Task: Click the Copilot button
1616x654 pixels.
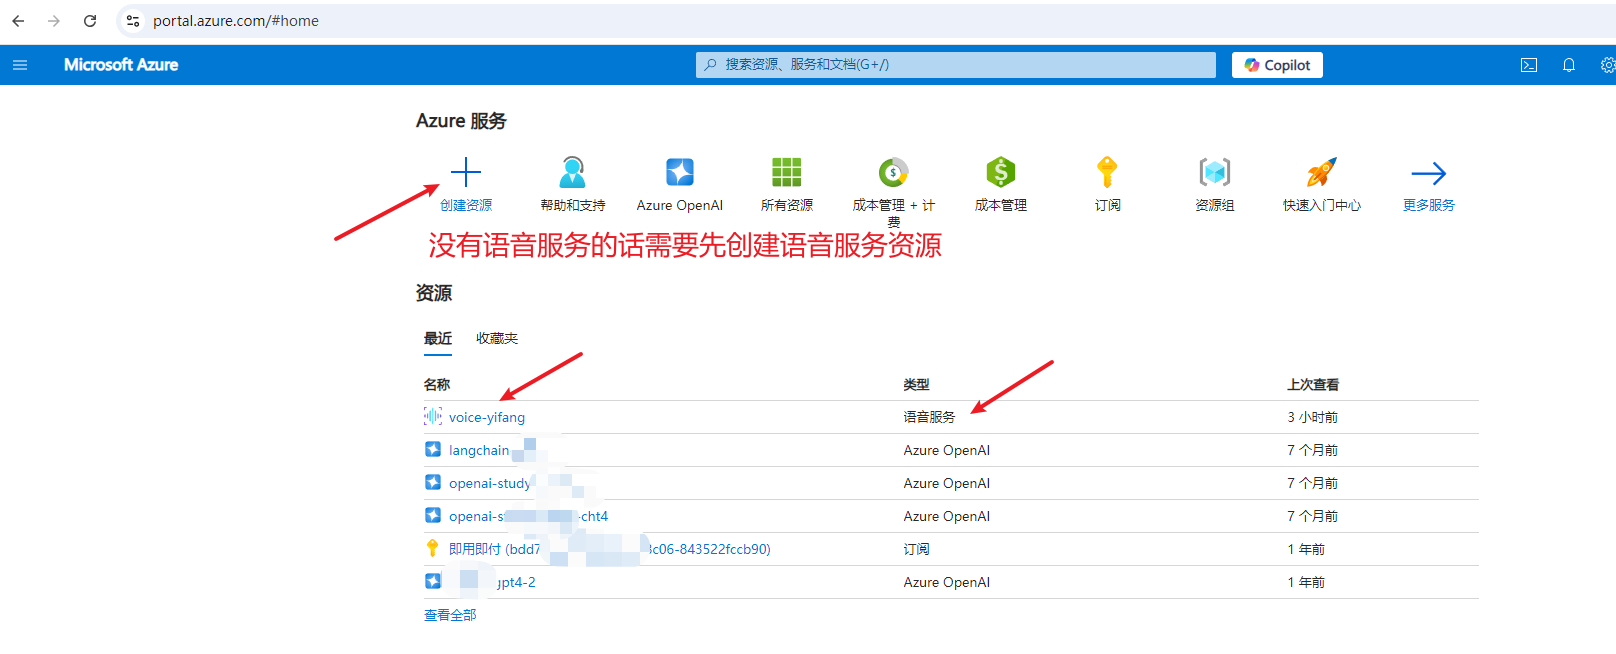Action: point(1277,65)
